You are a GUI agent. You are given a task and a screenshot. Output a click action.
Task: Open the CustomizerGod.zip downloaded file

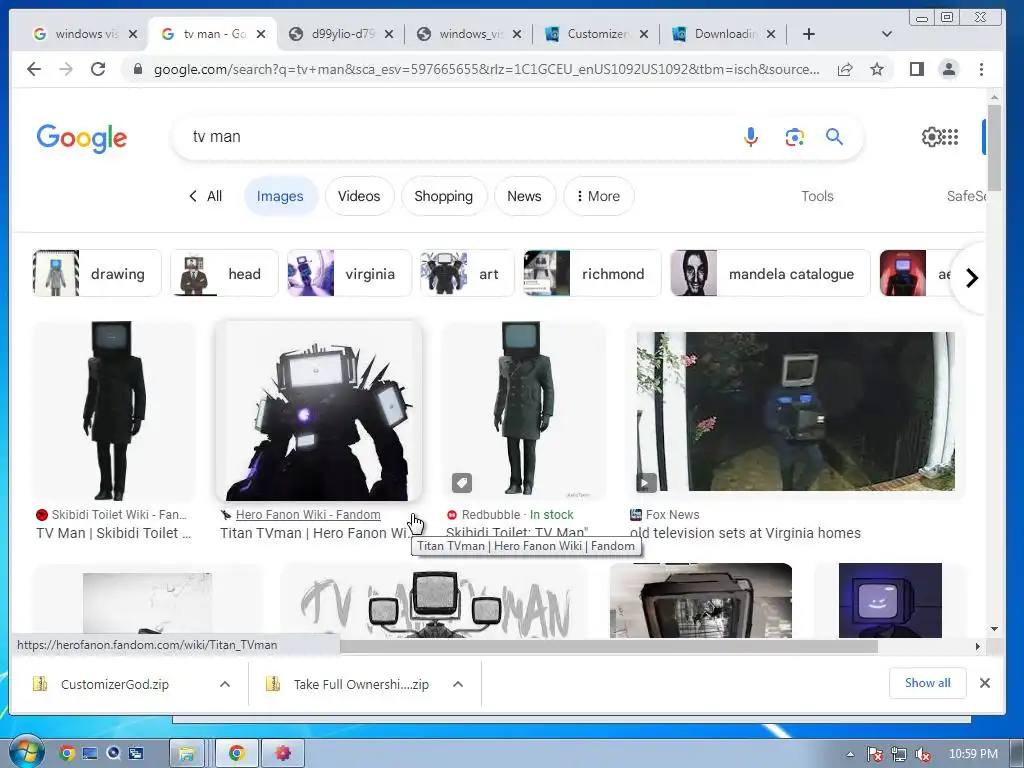click(x=115, y=684)
